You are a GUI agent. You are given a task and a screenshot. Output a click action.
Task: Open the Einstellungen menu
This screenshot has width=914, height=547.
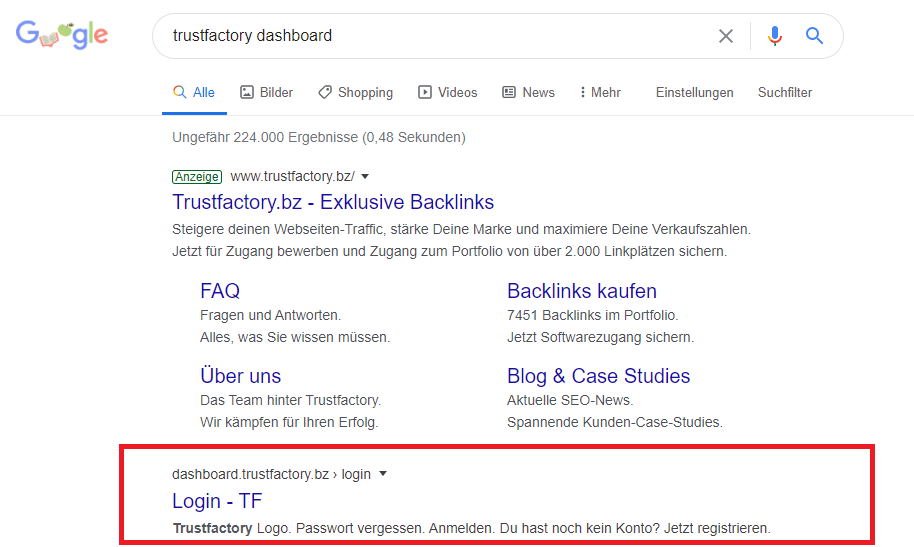point(695,92)
